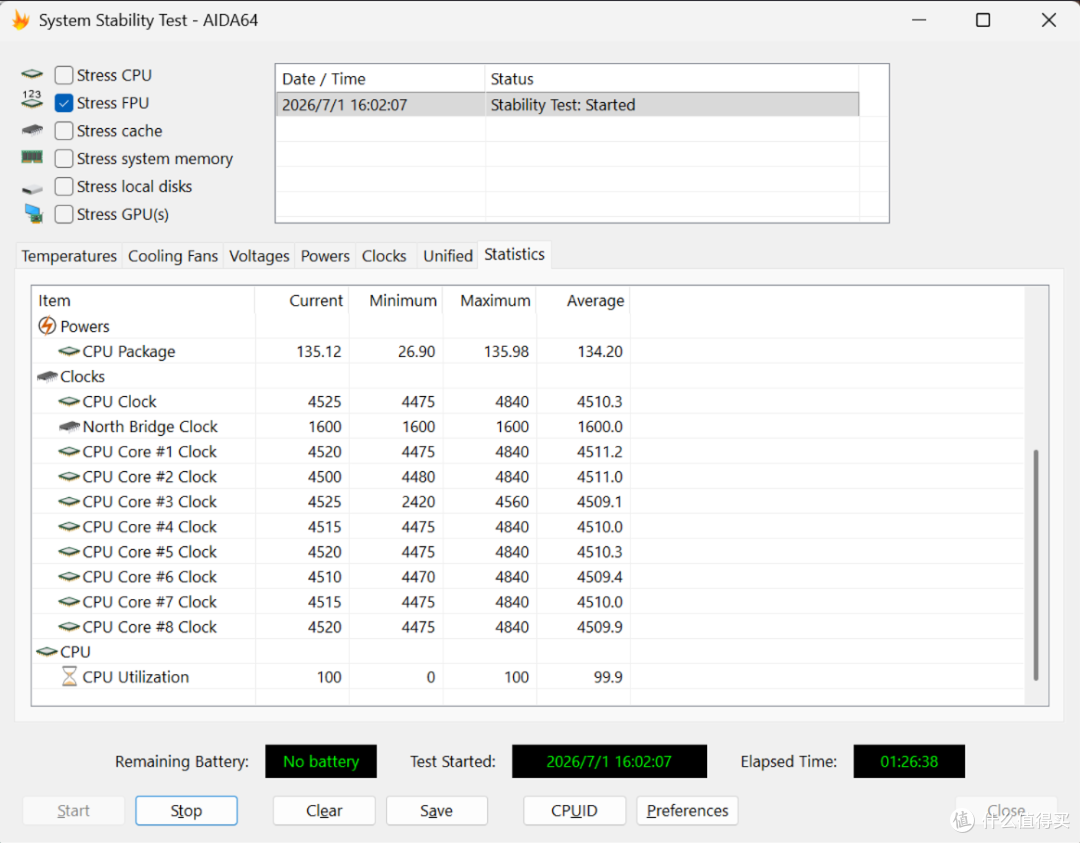Viewport: 1080px width, 843px height.
Task: Click the AIDA64 flame icon in title bar
Action: [21, 20]
